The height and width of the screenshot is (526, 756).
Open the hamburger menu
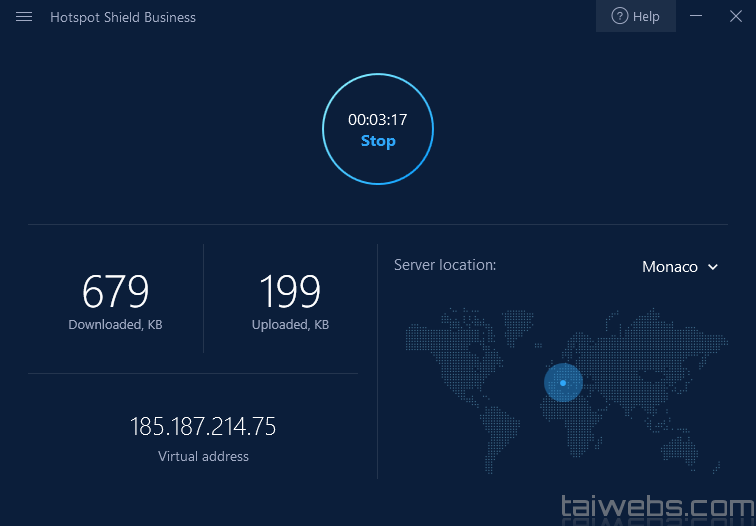pyautogui.click(x=24, y=17)
